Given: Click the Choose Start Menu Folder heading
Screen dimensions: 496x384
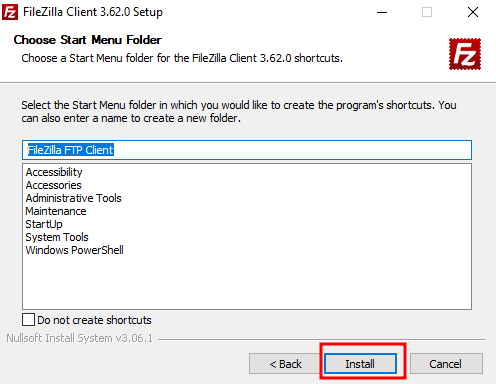Looking at the screenshot, I should pos(88,40).
